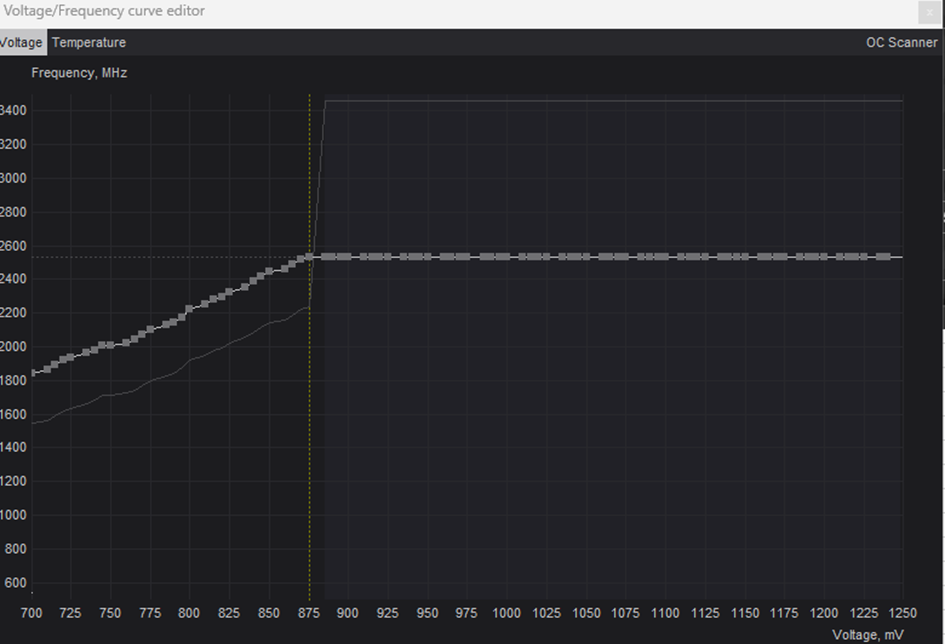
Task: Click the 3400 frequency axis label
Action: click(13, 110)
